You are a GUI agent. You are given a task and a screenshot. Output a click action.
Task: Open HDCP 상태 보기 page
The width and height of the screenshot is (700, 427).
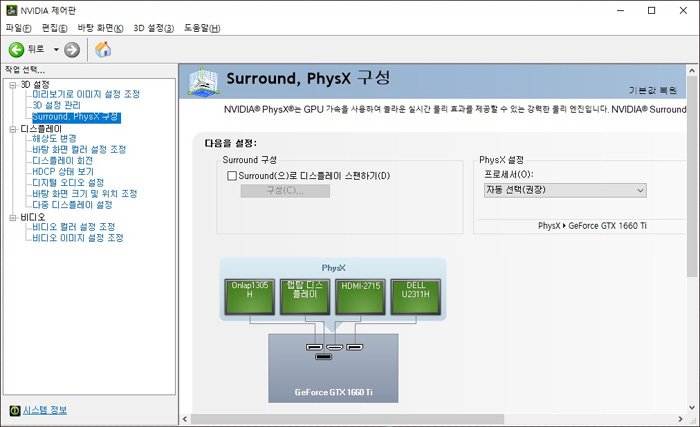63,172
